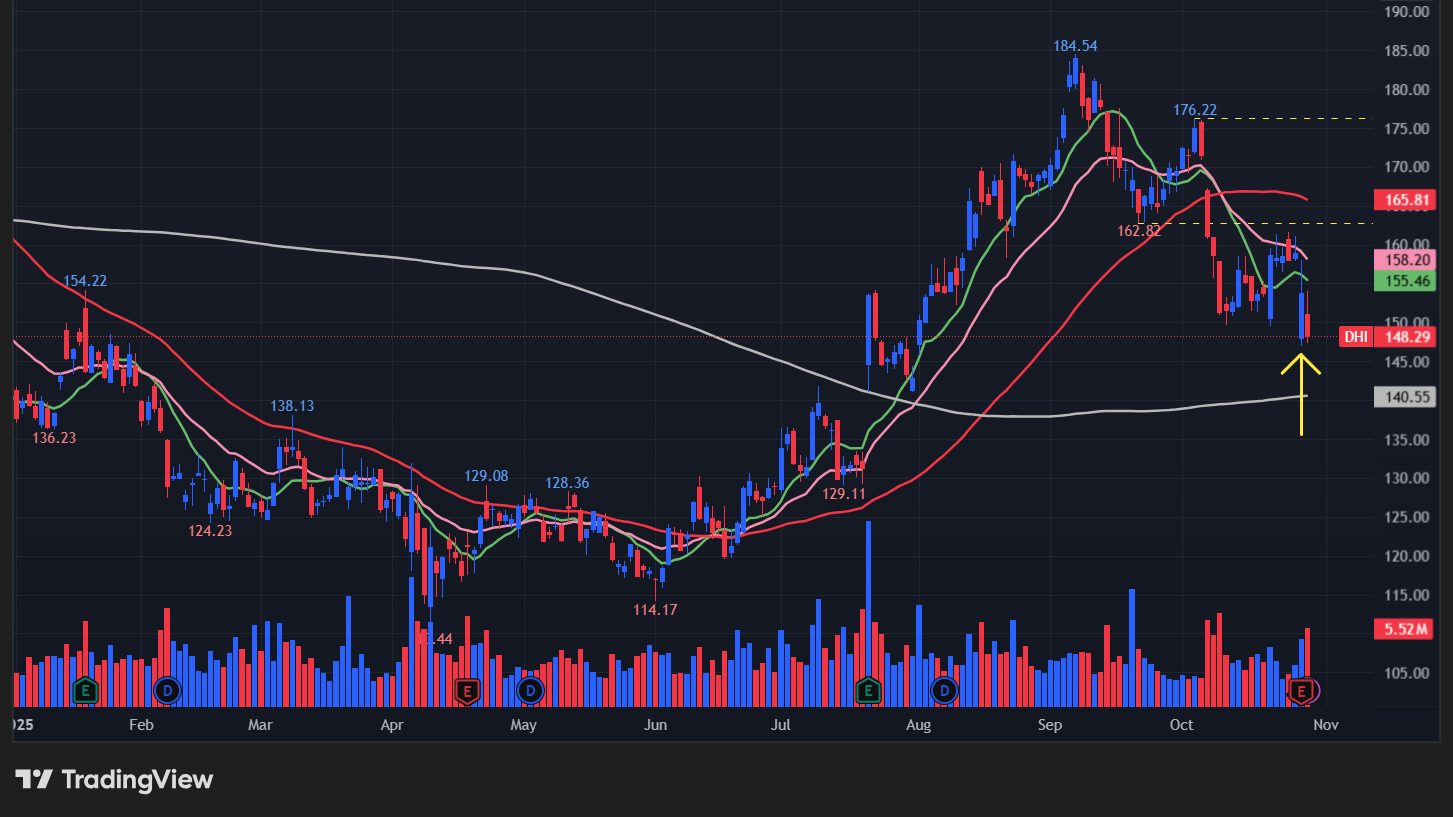Click the dividend D icon near February
The height and width of the screenshot is (817, 1453).
pyautogui.click(x=167, y=690)
